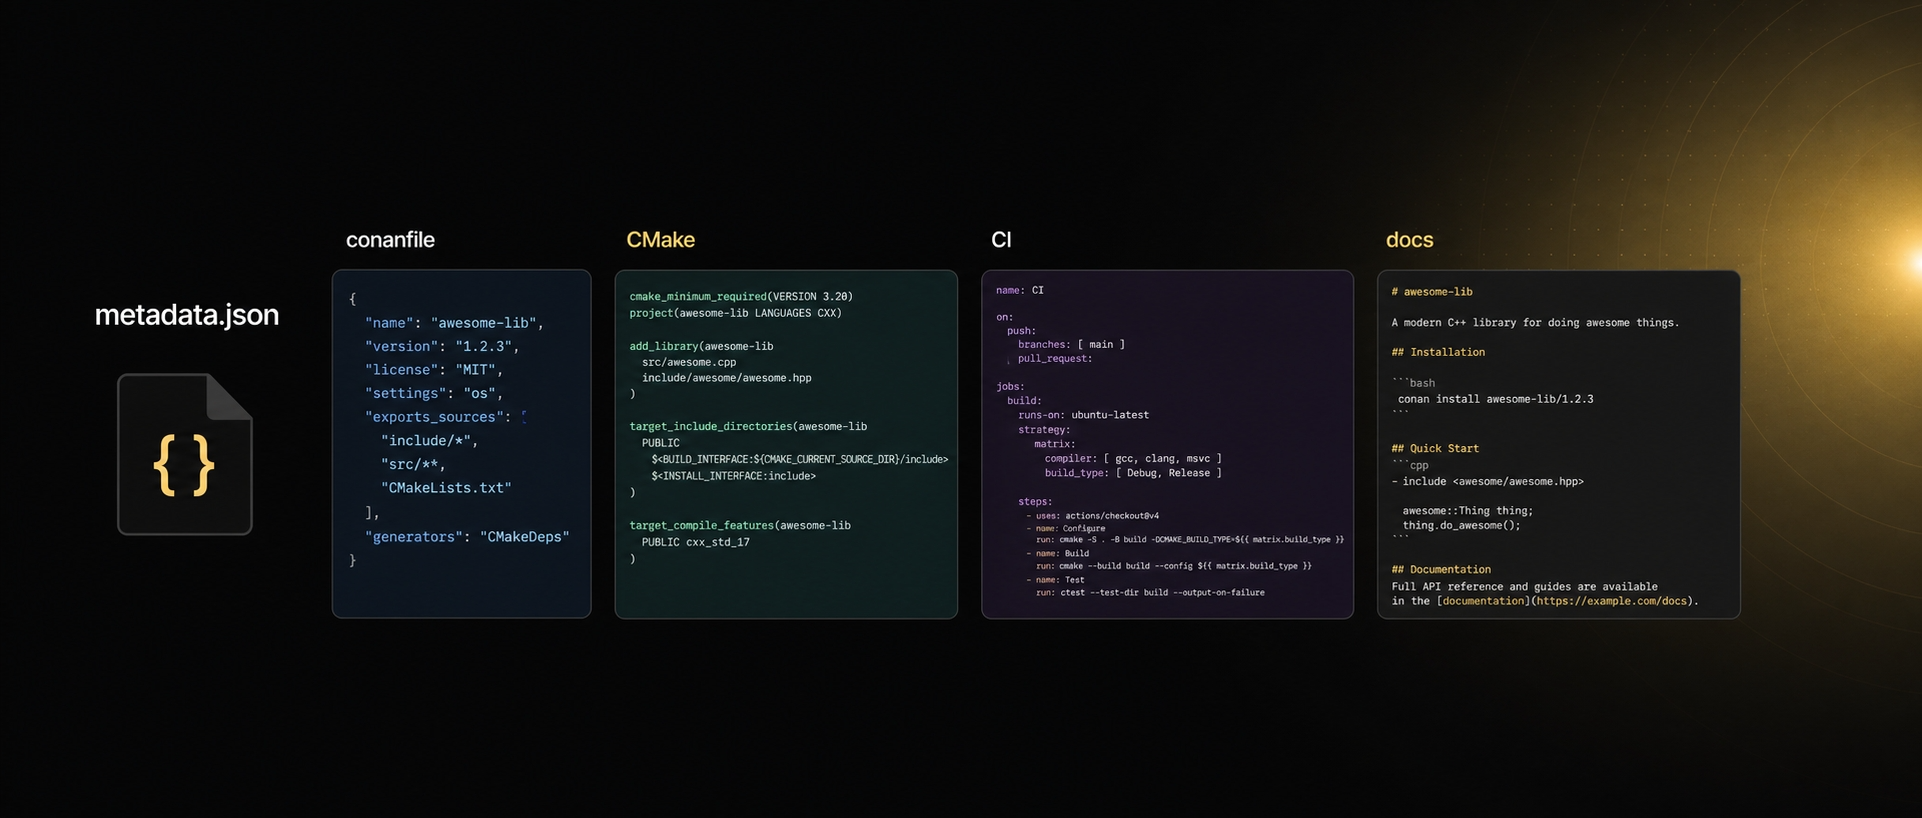Click the "PUBLIC cxx_std_17" line
The image size is (1922, 818).
click(x=696, y=542)
